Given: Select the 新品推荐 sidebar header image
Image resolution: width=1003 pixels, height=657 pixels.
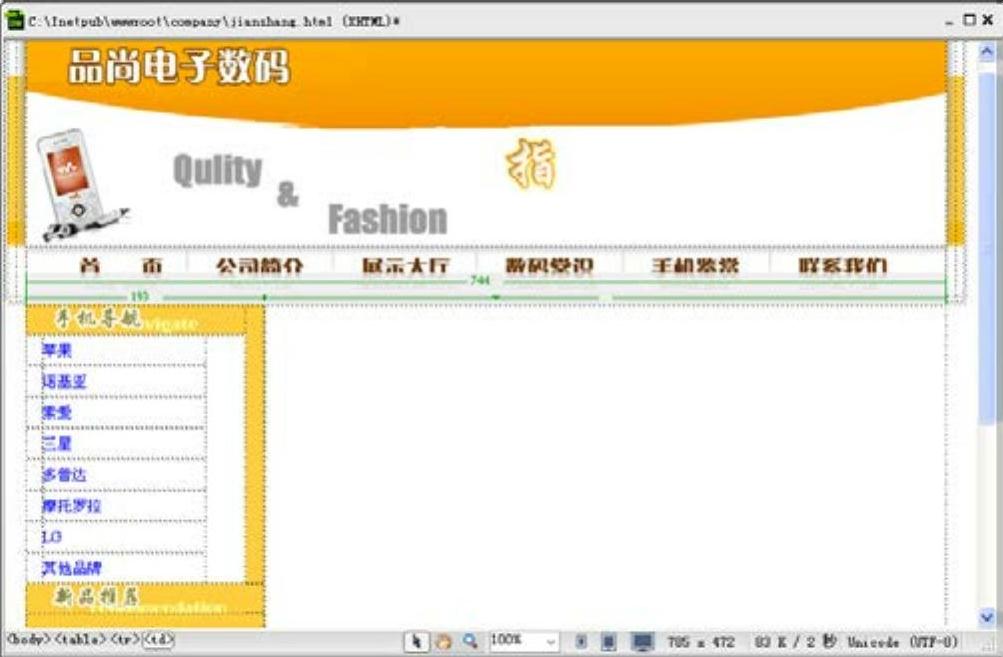Looking at the screenshot, I should (x=145, y=599).
